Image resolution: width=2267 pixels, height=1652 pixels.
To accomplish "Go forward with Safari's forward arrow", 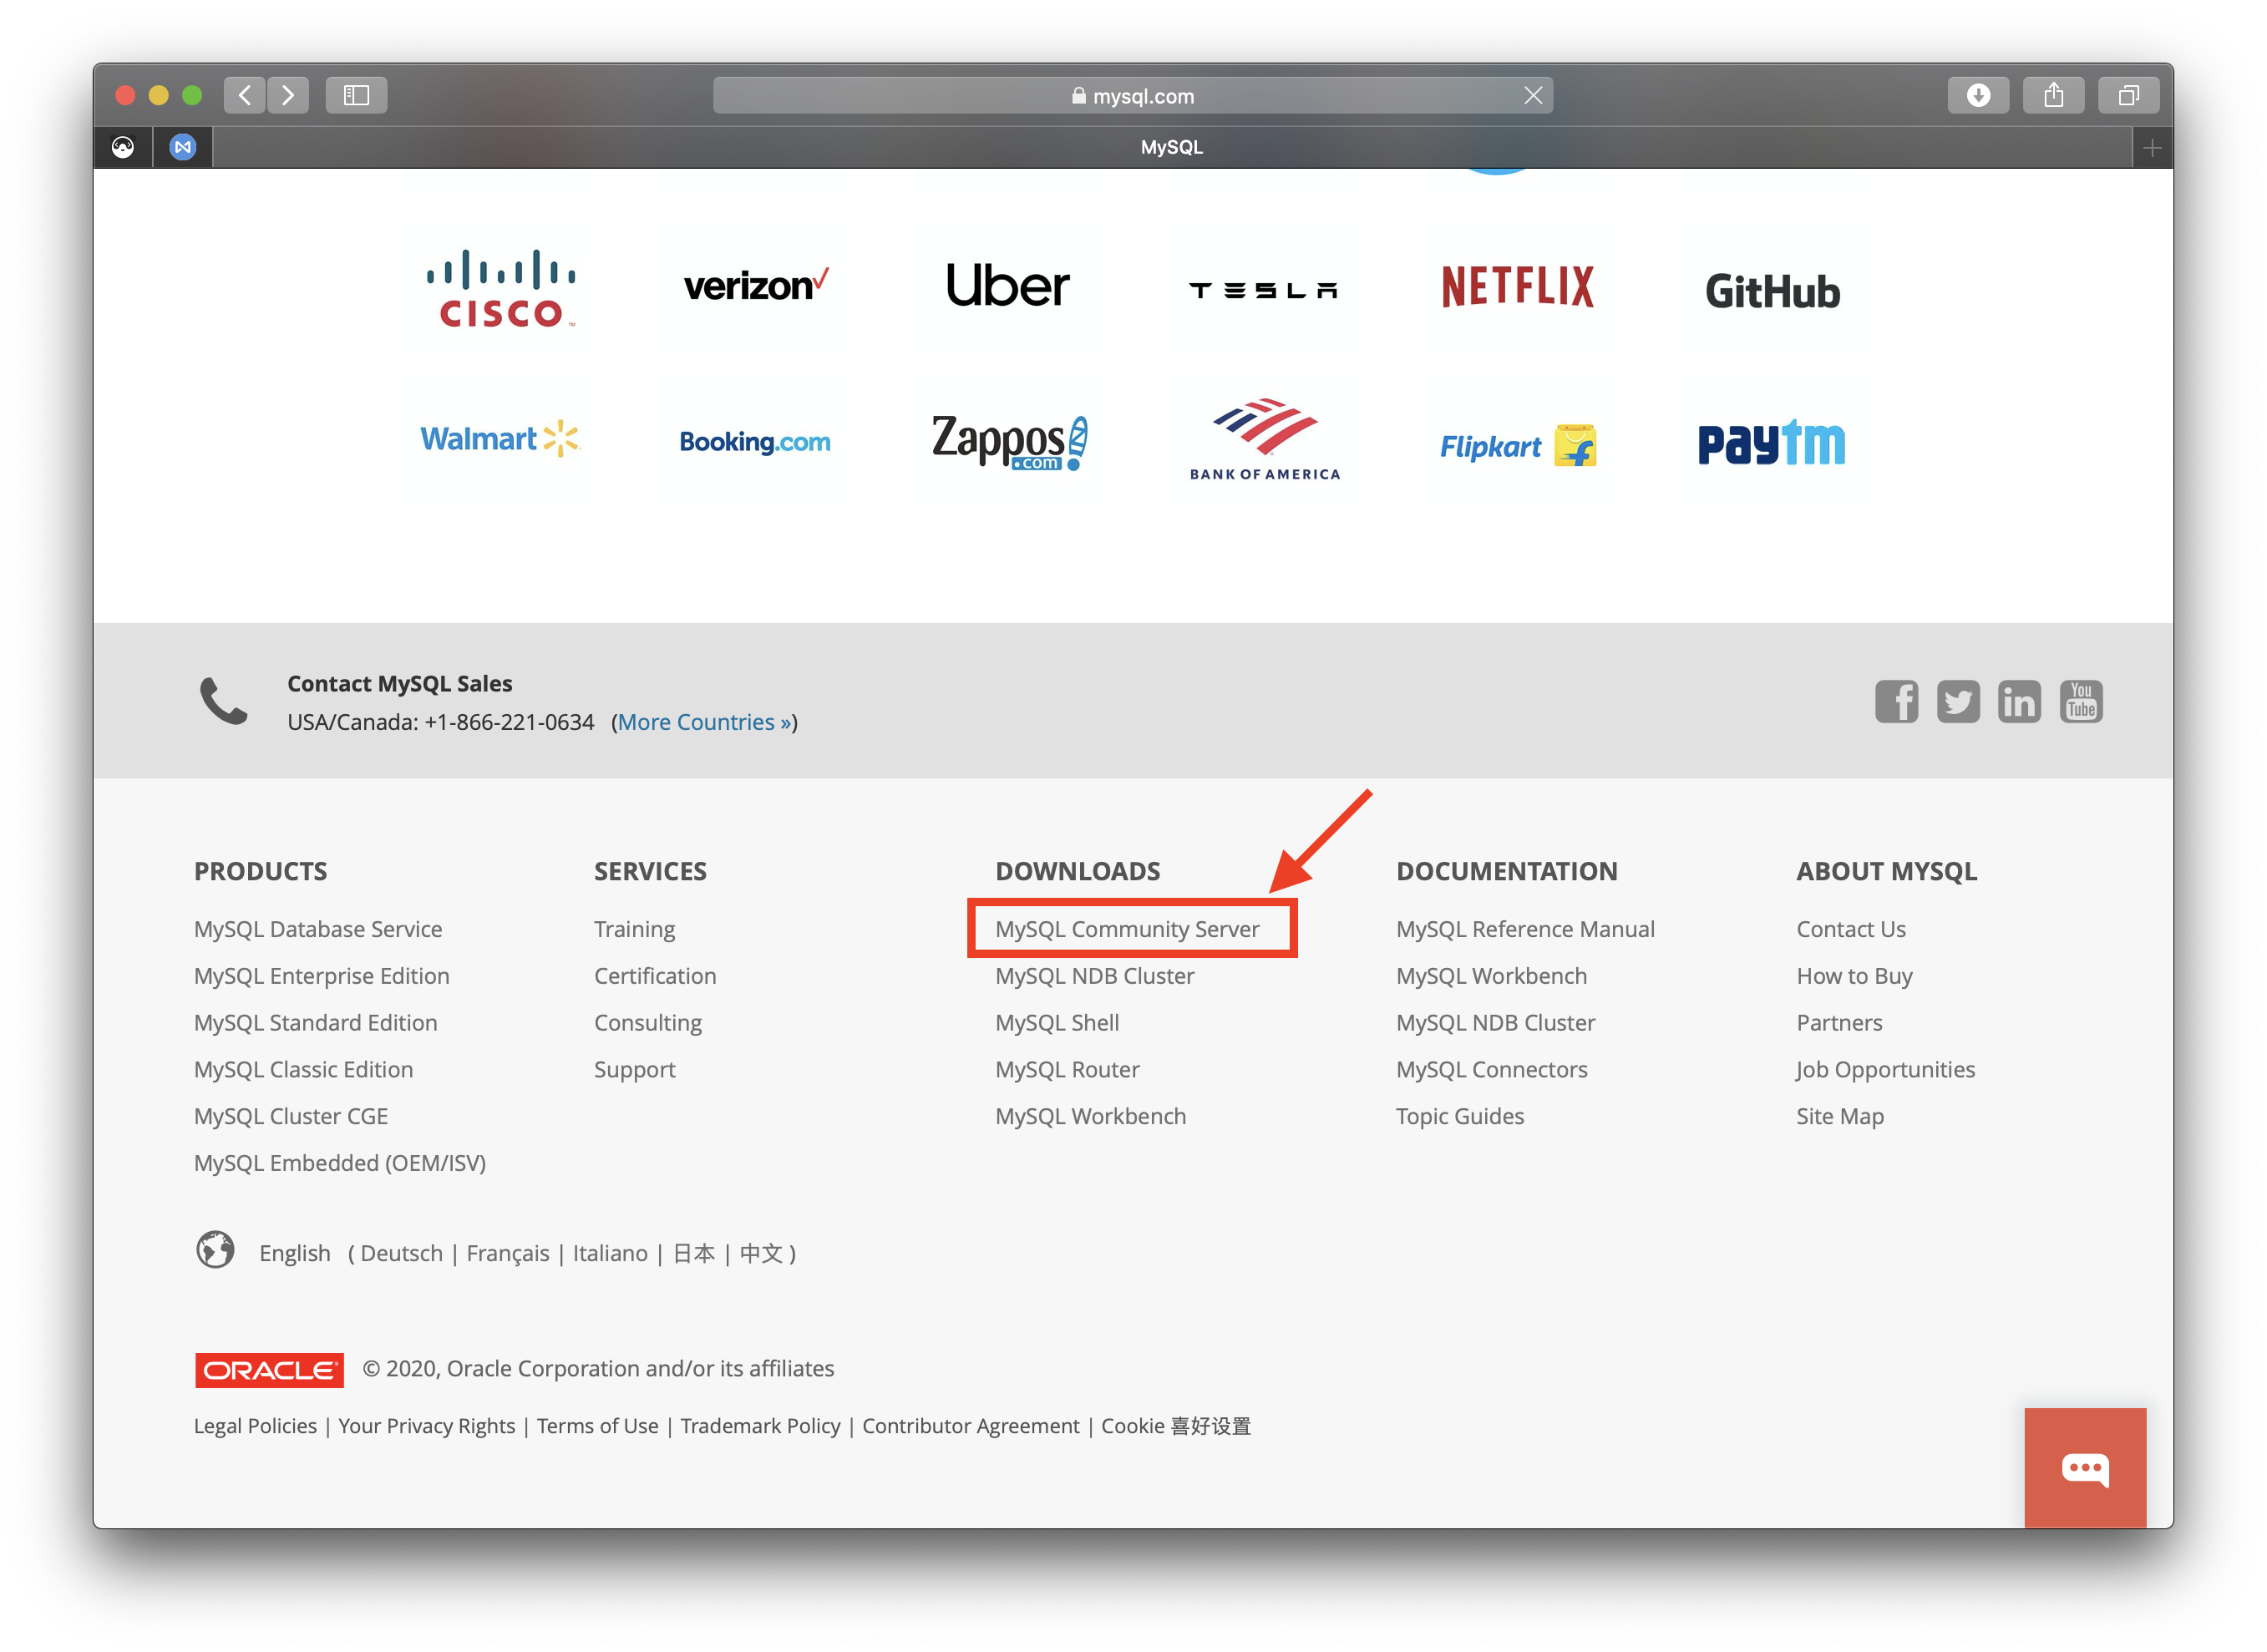I will [288, 95].
